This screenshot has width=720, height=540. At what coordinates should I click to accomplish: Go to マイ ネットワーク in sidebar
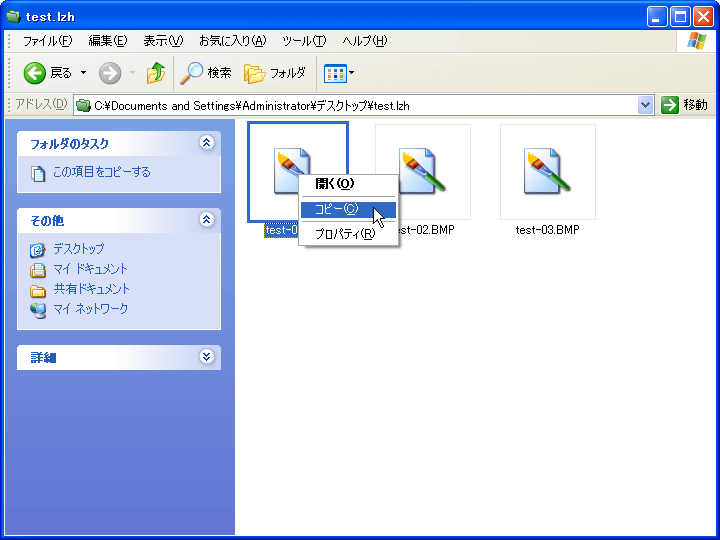tap(90, 309)
